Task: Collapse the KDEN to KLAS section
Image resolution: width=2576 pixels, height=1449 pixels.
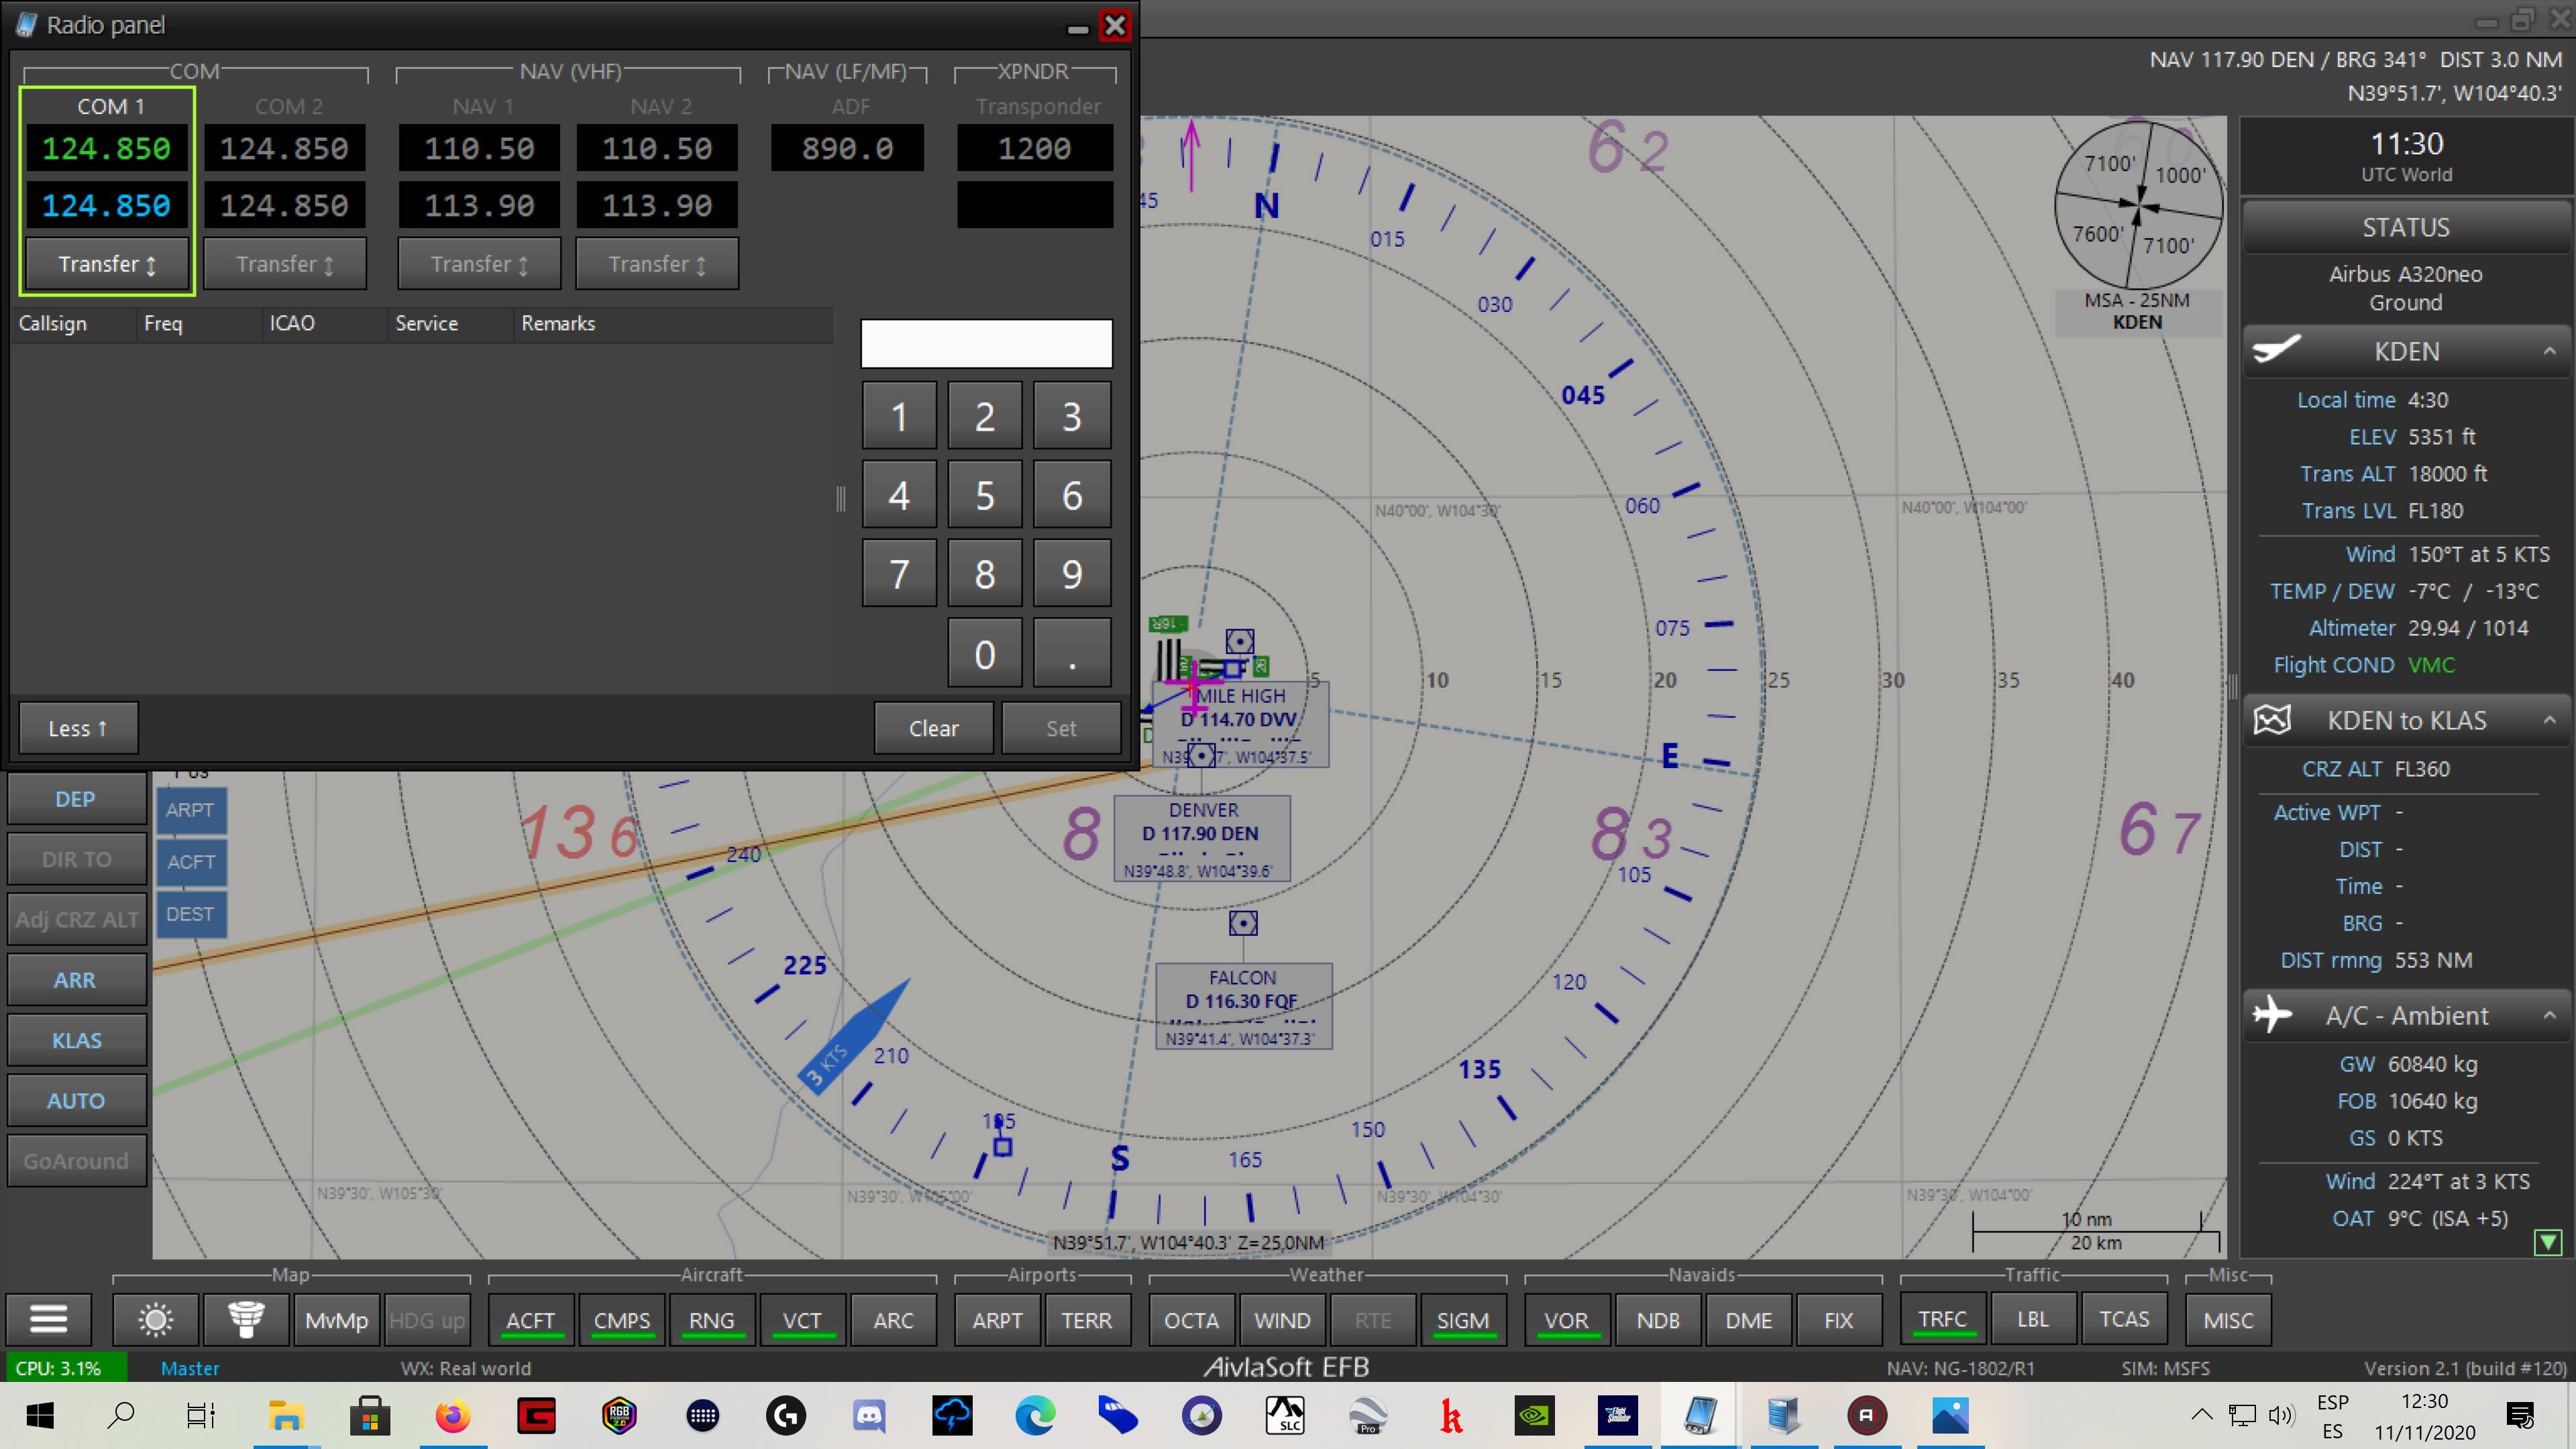Action: [x=2550, y=720]
